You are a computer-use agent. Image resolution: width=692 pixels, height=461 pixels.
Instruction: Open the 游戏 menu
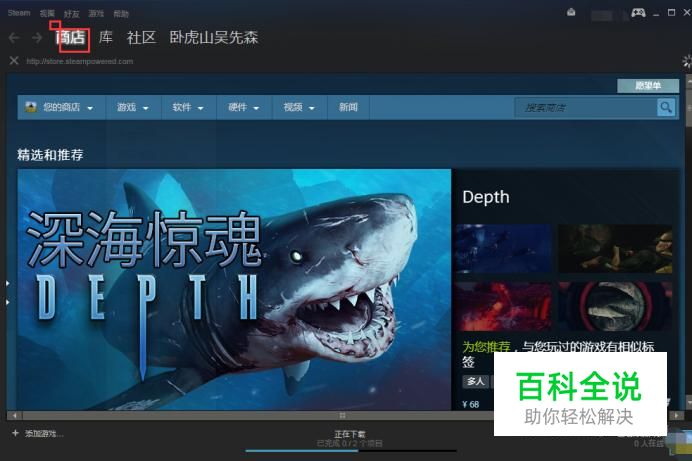96,14
